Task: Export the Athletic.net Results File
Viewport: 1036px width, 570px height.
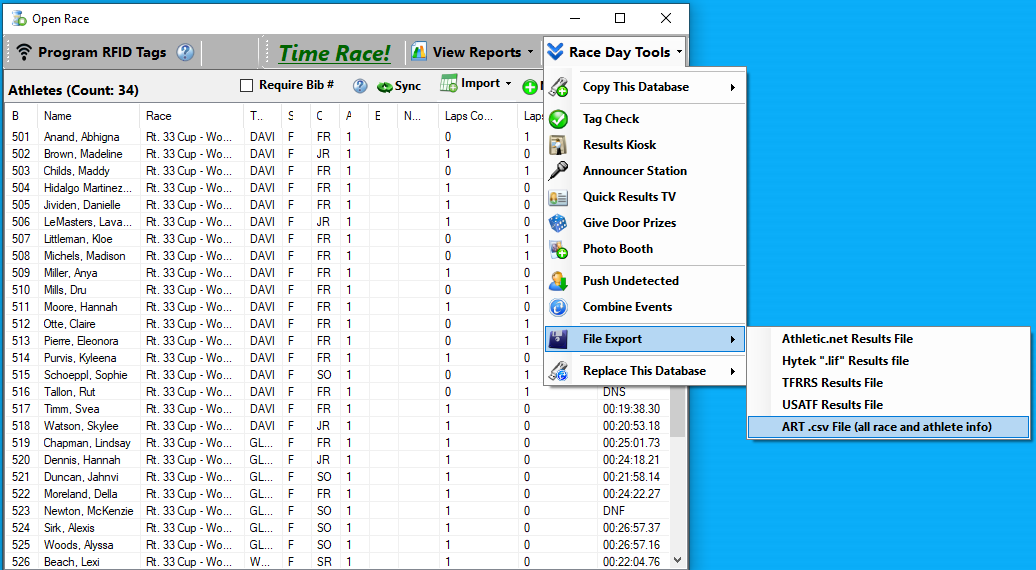Action: (889, 339)
